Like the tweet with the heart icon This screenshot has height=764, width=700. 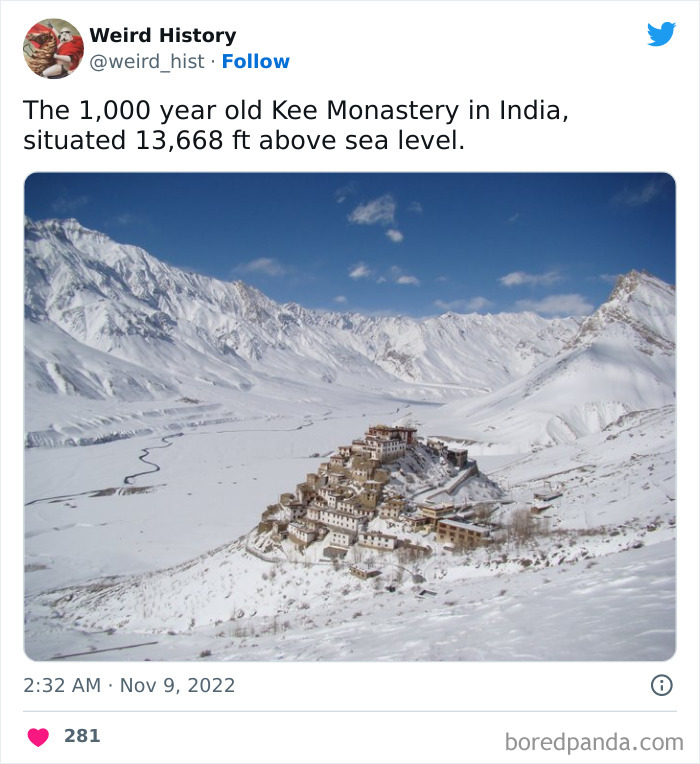[38, 737]
